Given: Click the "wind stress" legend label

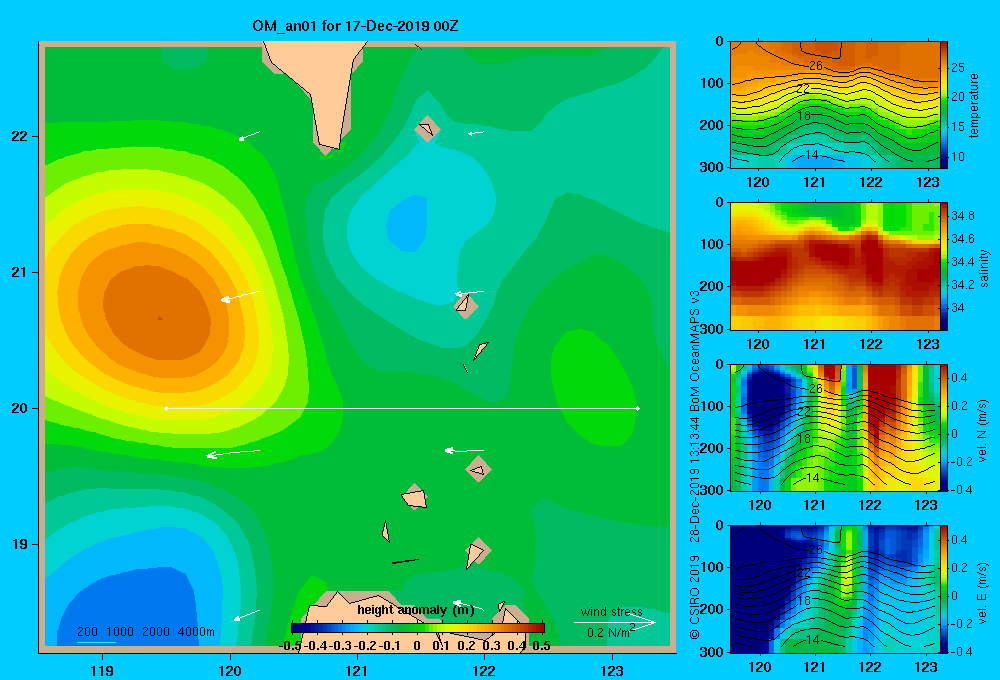Looking at the screenshot, I should (x=611, y=611).
